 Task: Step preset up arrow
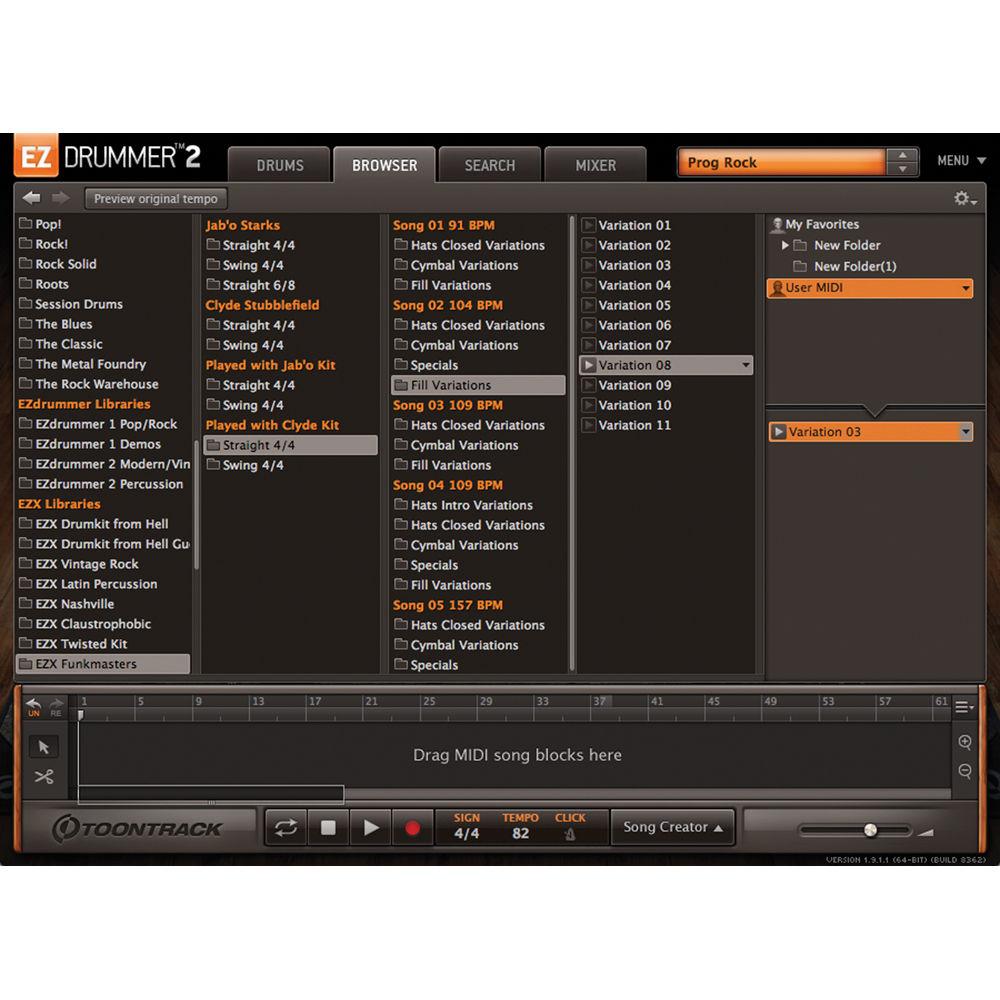coord(902,155)
